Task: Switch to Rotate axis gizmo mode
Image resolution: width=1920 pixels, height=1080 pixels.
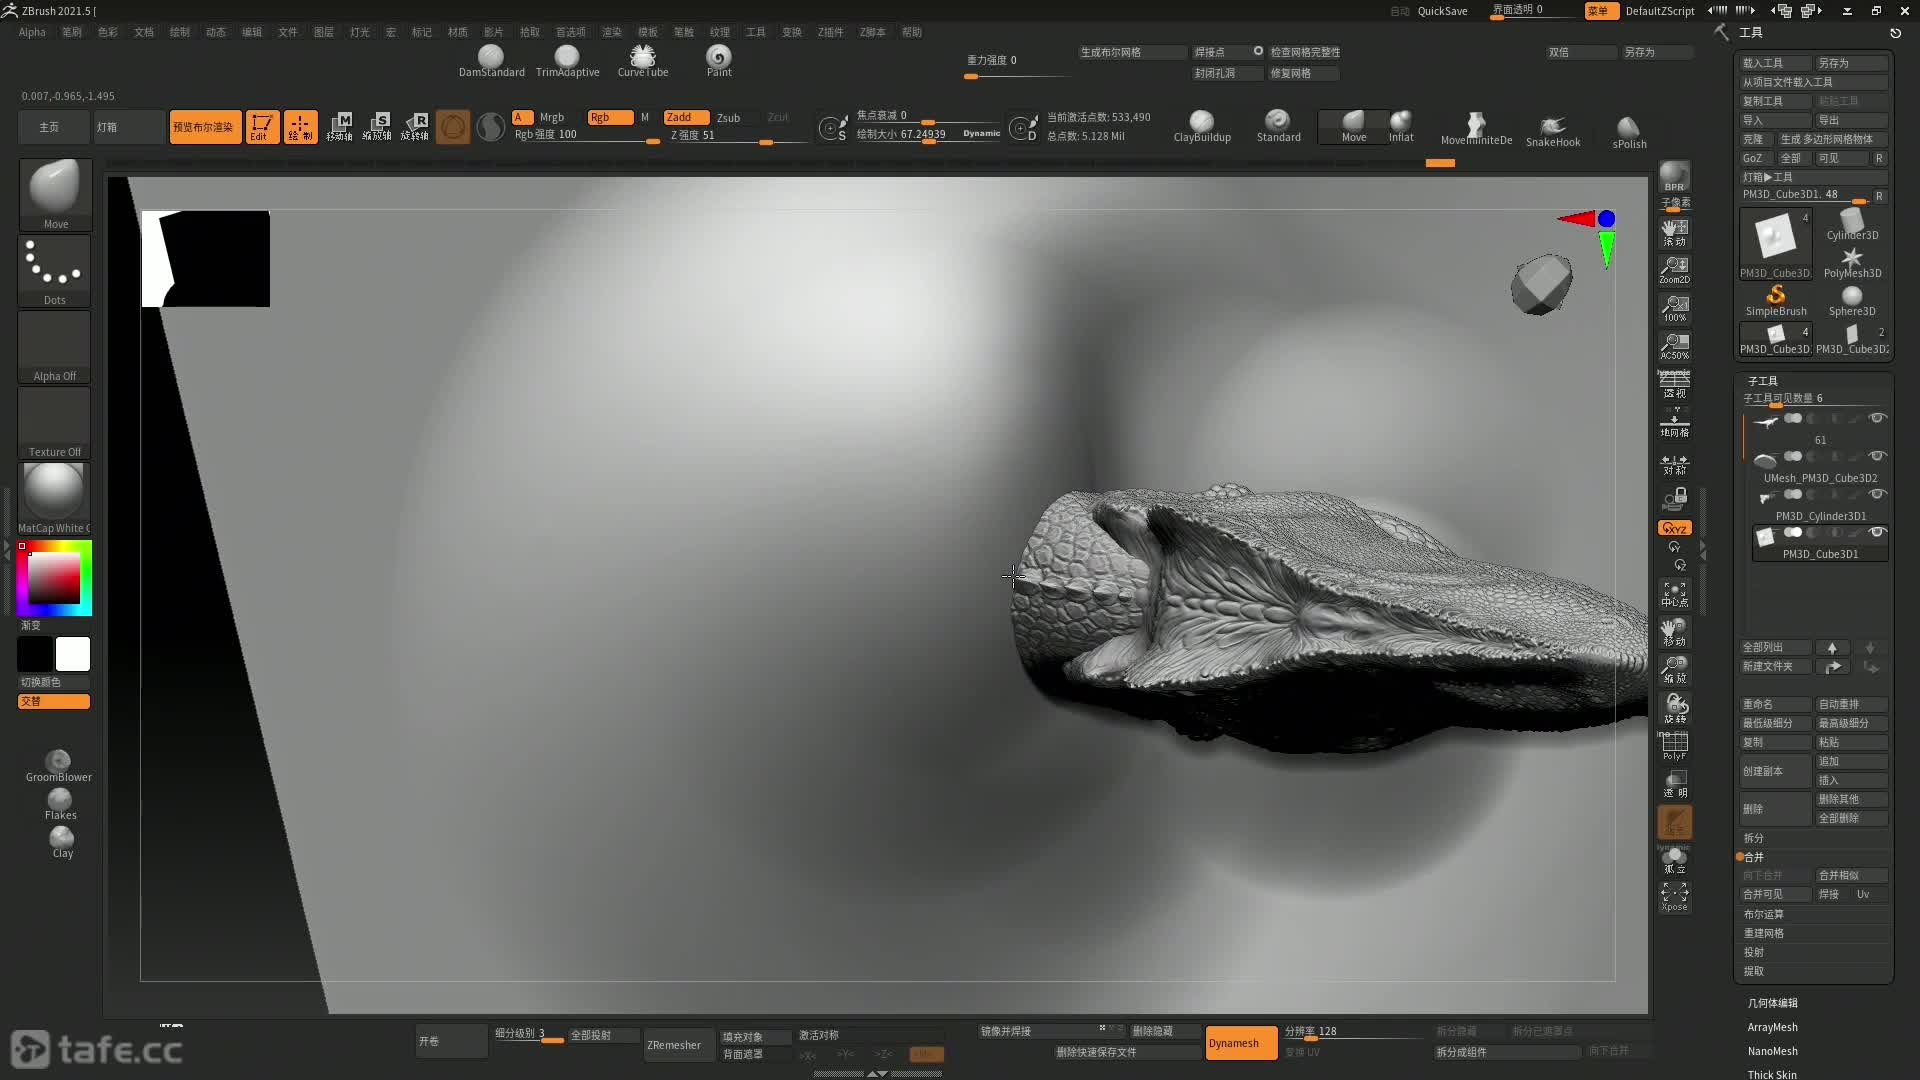Action: [x=415, y=127]
